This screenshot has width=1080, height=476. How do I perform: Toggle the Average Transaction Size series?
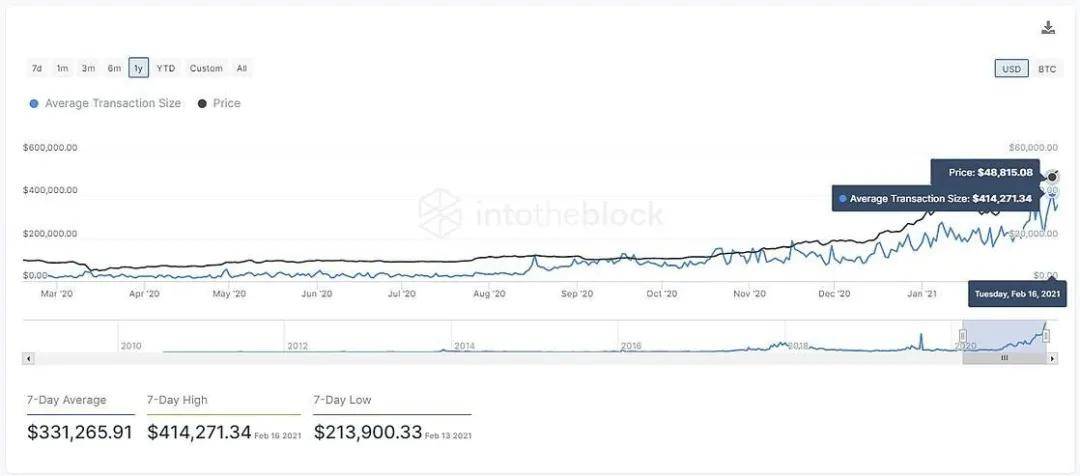coord(106,103)
